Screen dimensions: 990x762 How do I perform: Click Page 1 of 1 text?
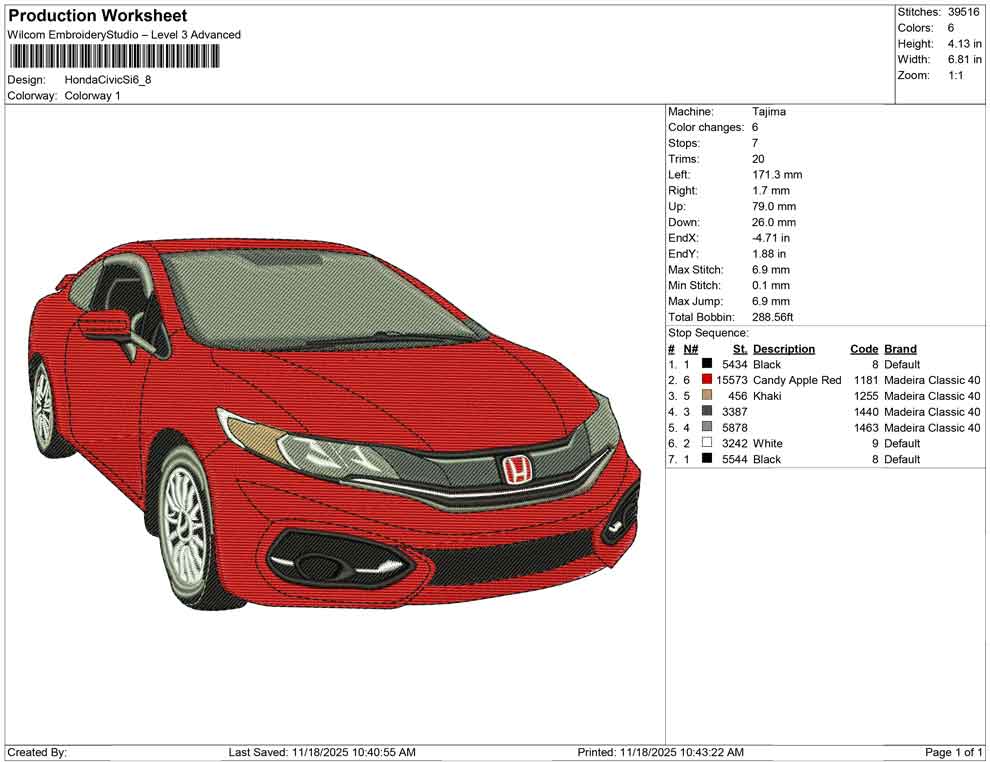coord(952,752)
